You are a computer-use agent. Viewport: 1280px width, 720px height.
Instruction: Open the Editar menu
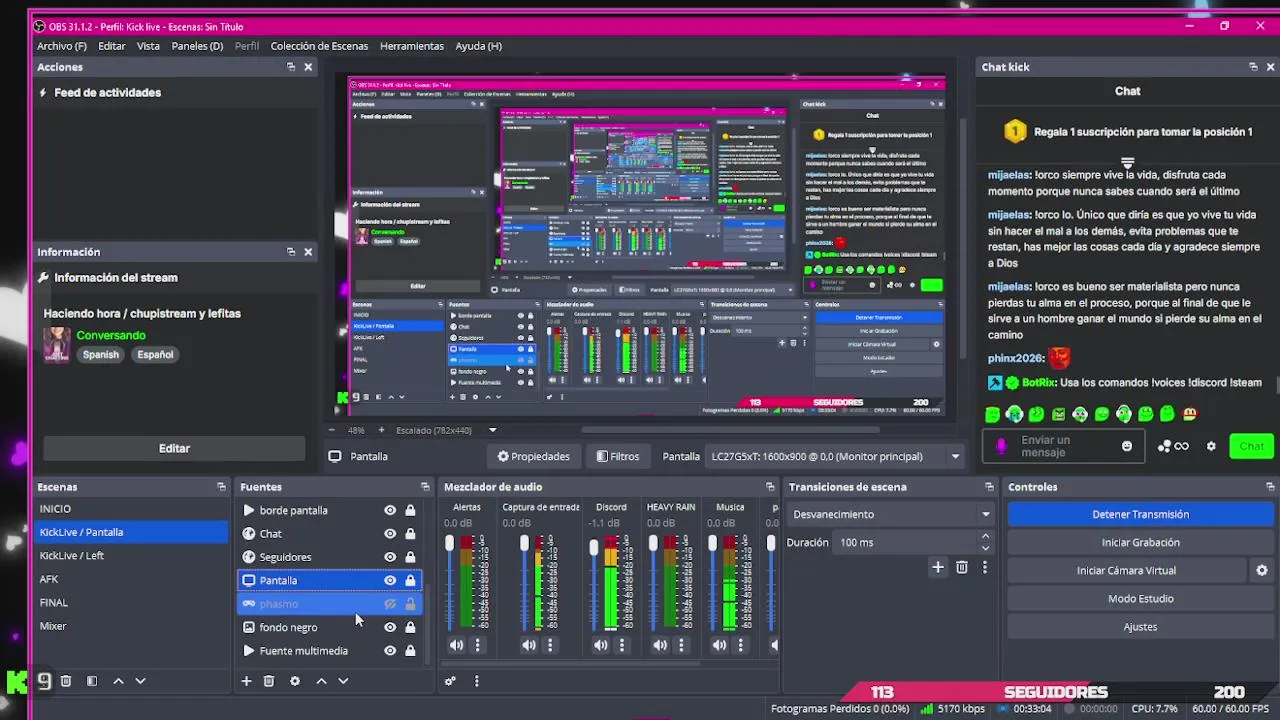click(112, 46)
